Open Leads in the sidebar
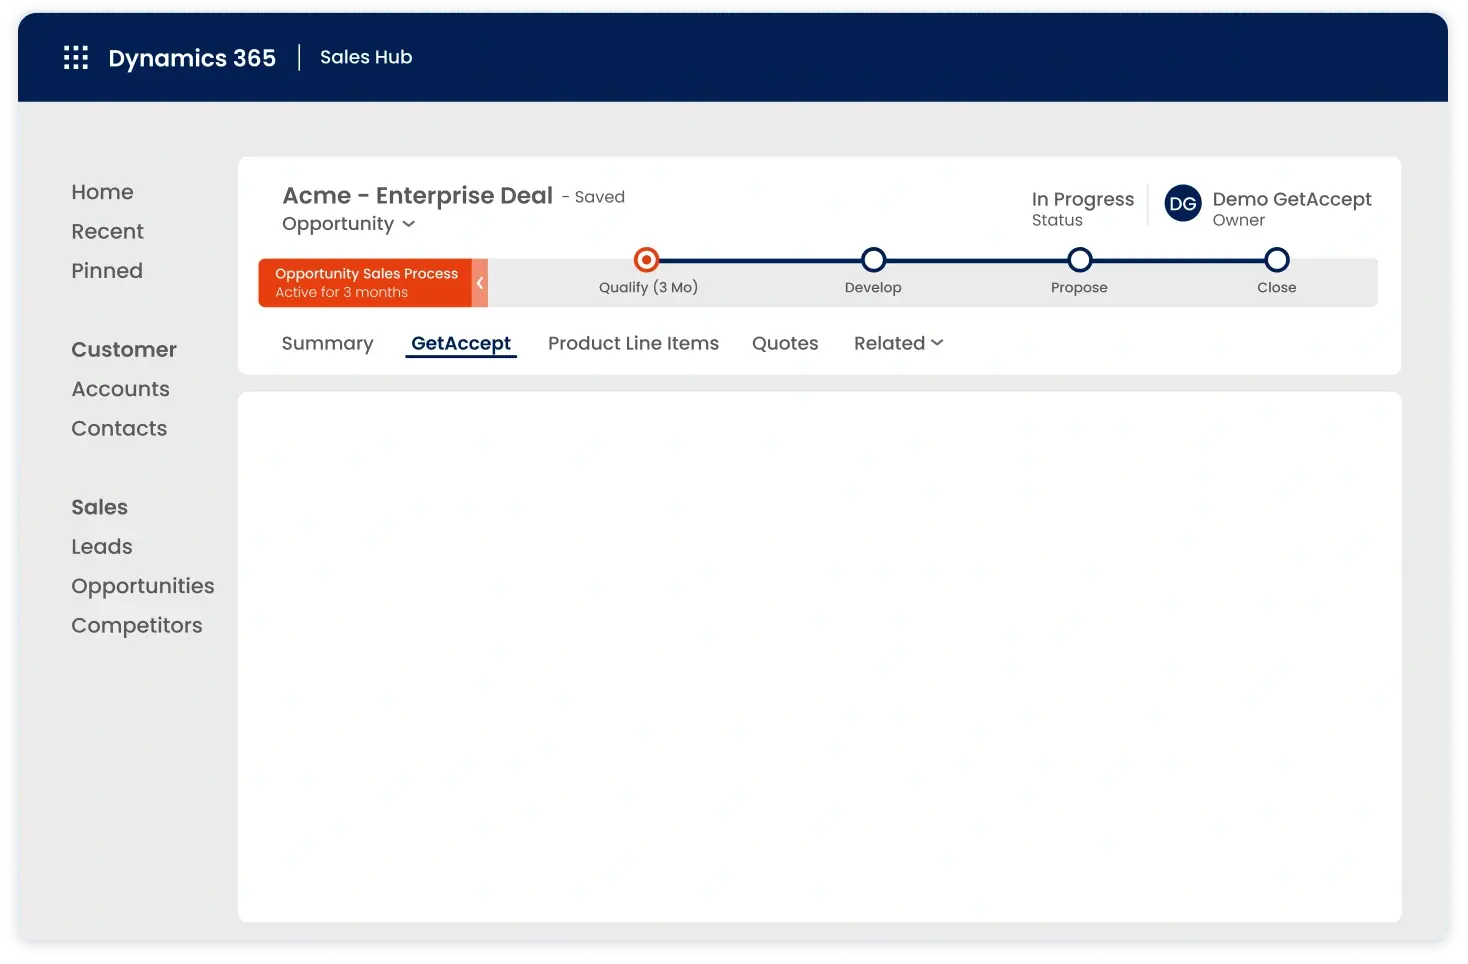Viewport: 1468px width, 964px height. pos(102,546)
